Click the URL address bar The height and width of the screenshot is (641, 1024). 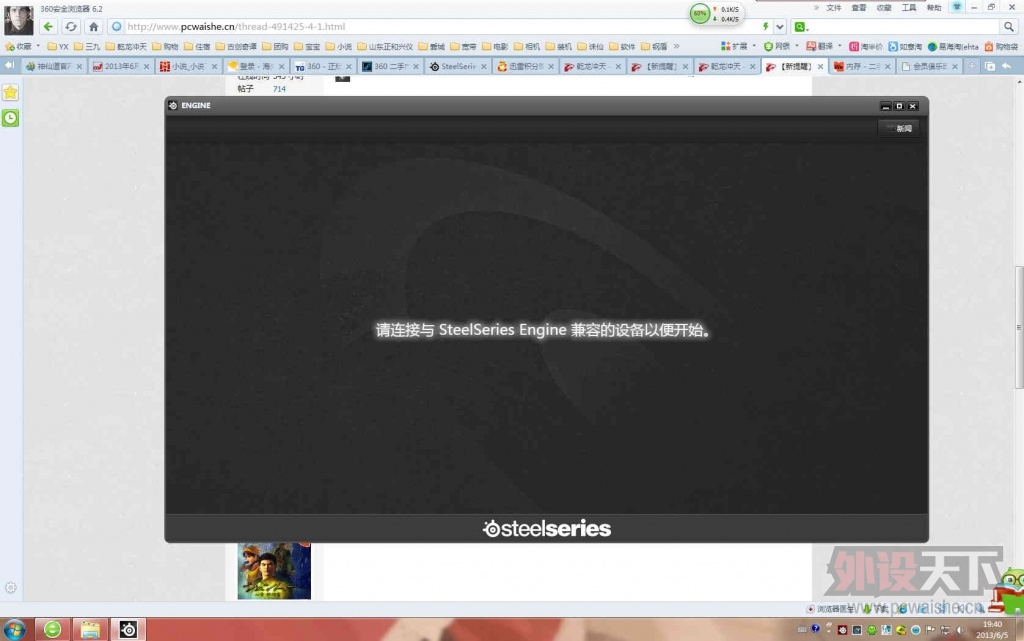pos(438,27)
